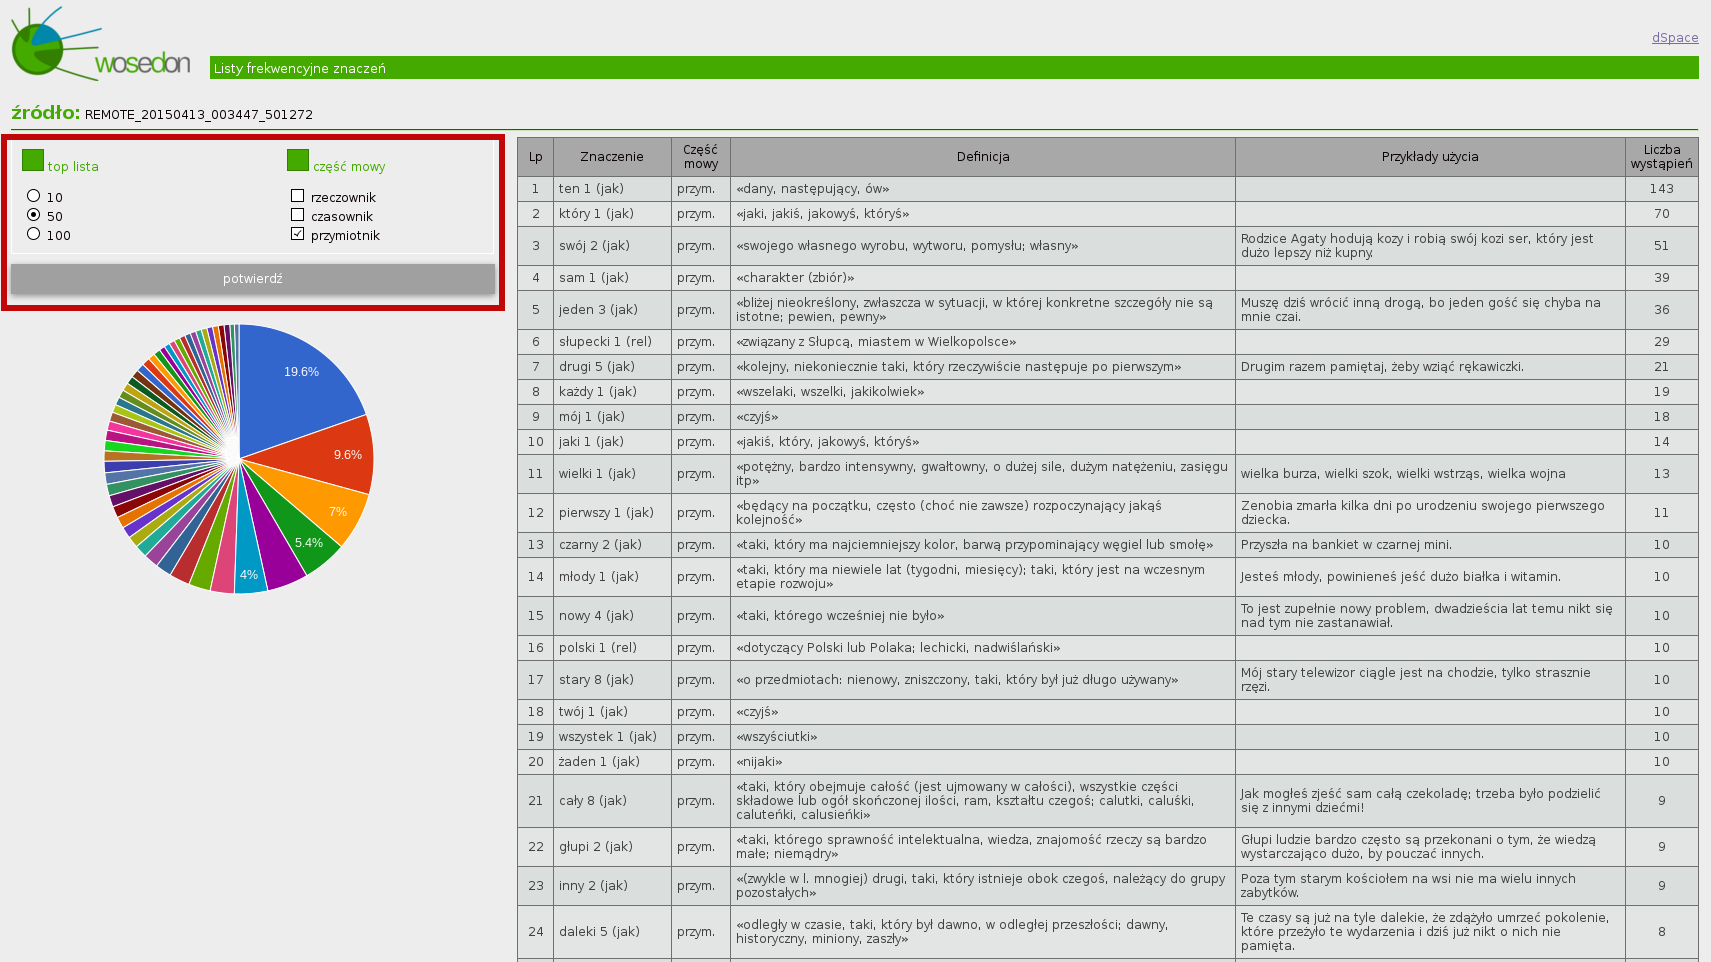Click the occurrence count 143

point(1662,189)
